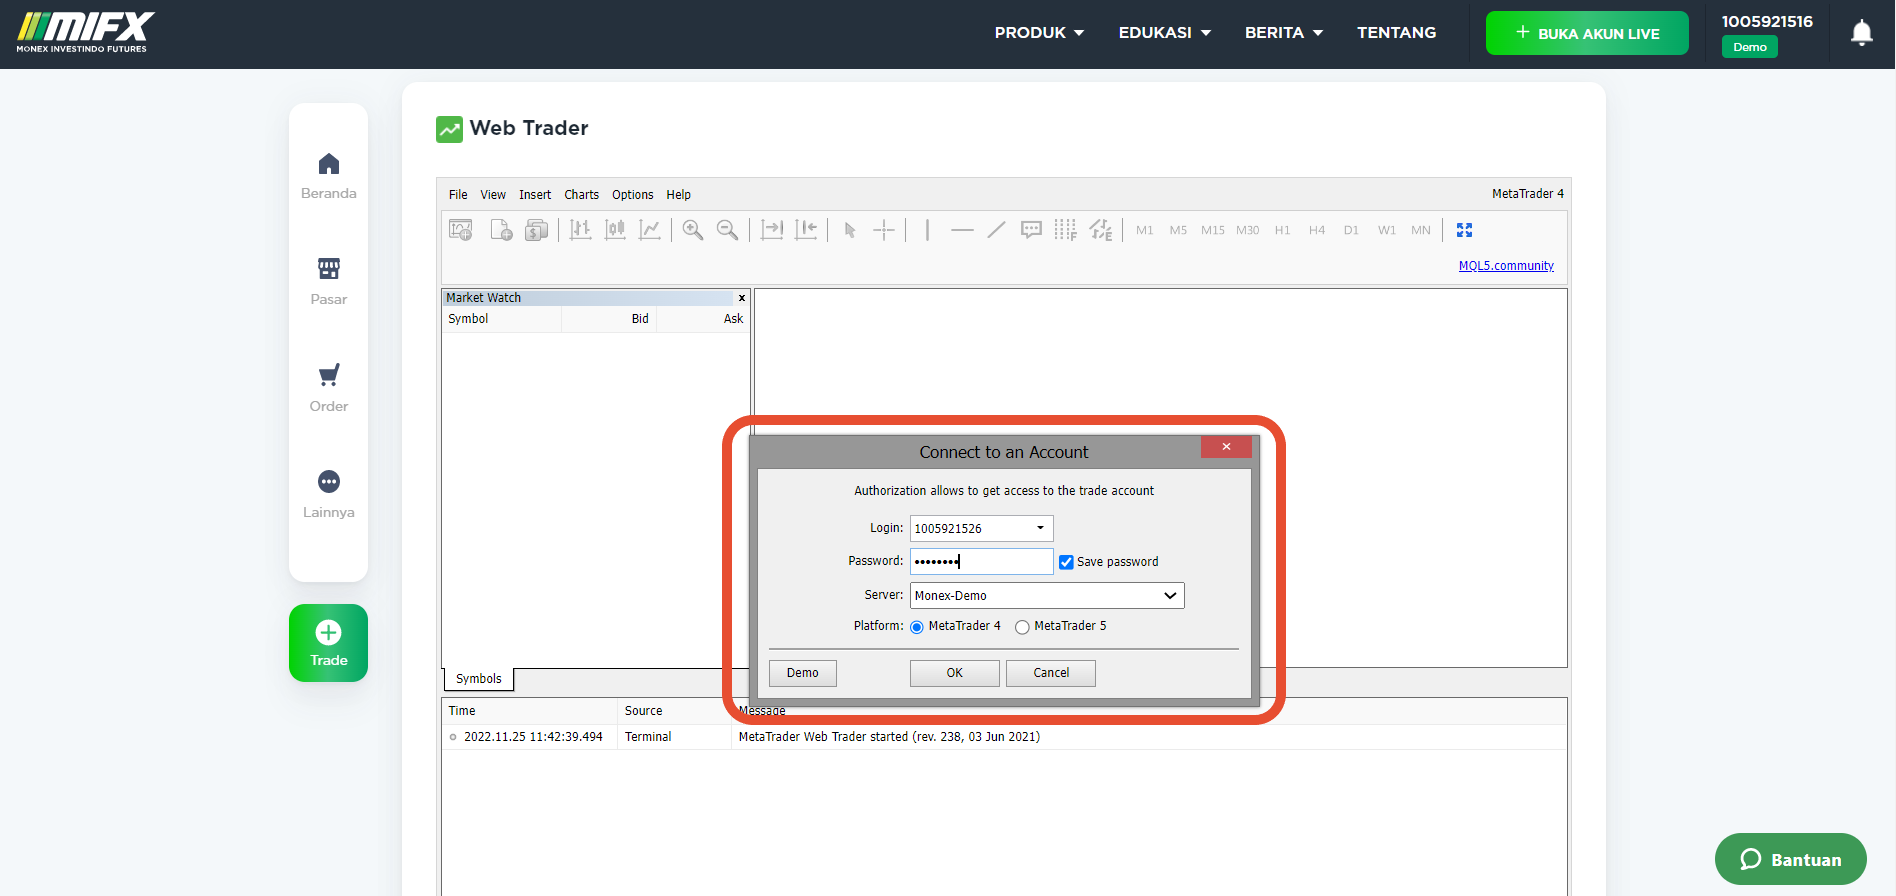Click the new chart toolbar icon

(461, 230)
